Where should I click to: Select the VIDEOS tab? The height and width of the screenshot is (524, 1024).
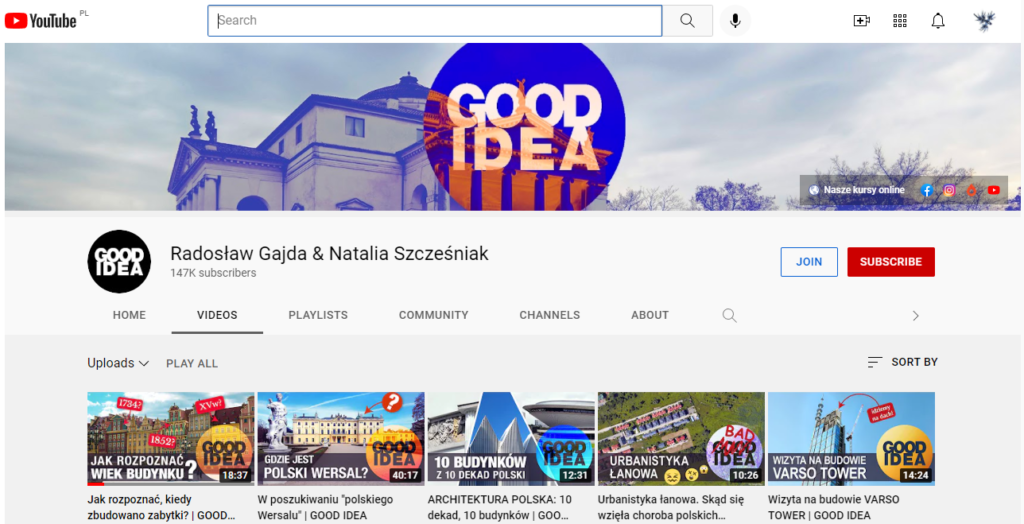217,315
